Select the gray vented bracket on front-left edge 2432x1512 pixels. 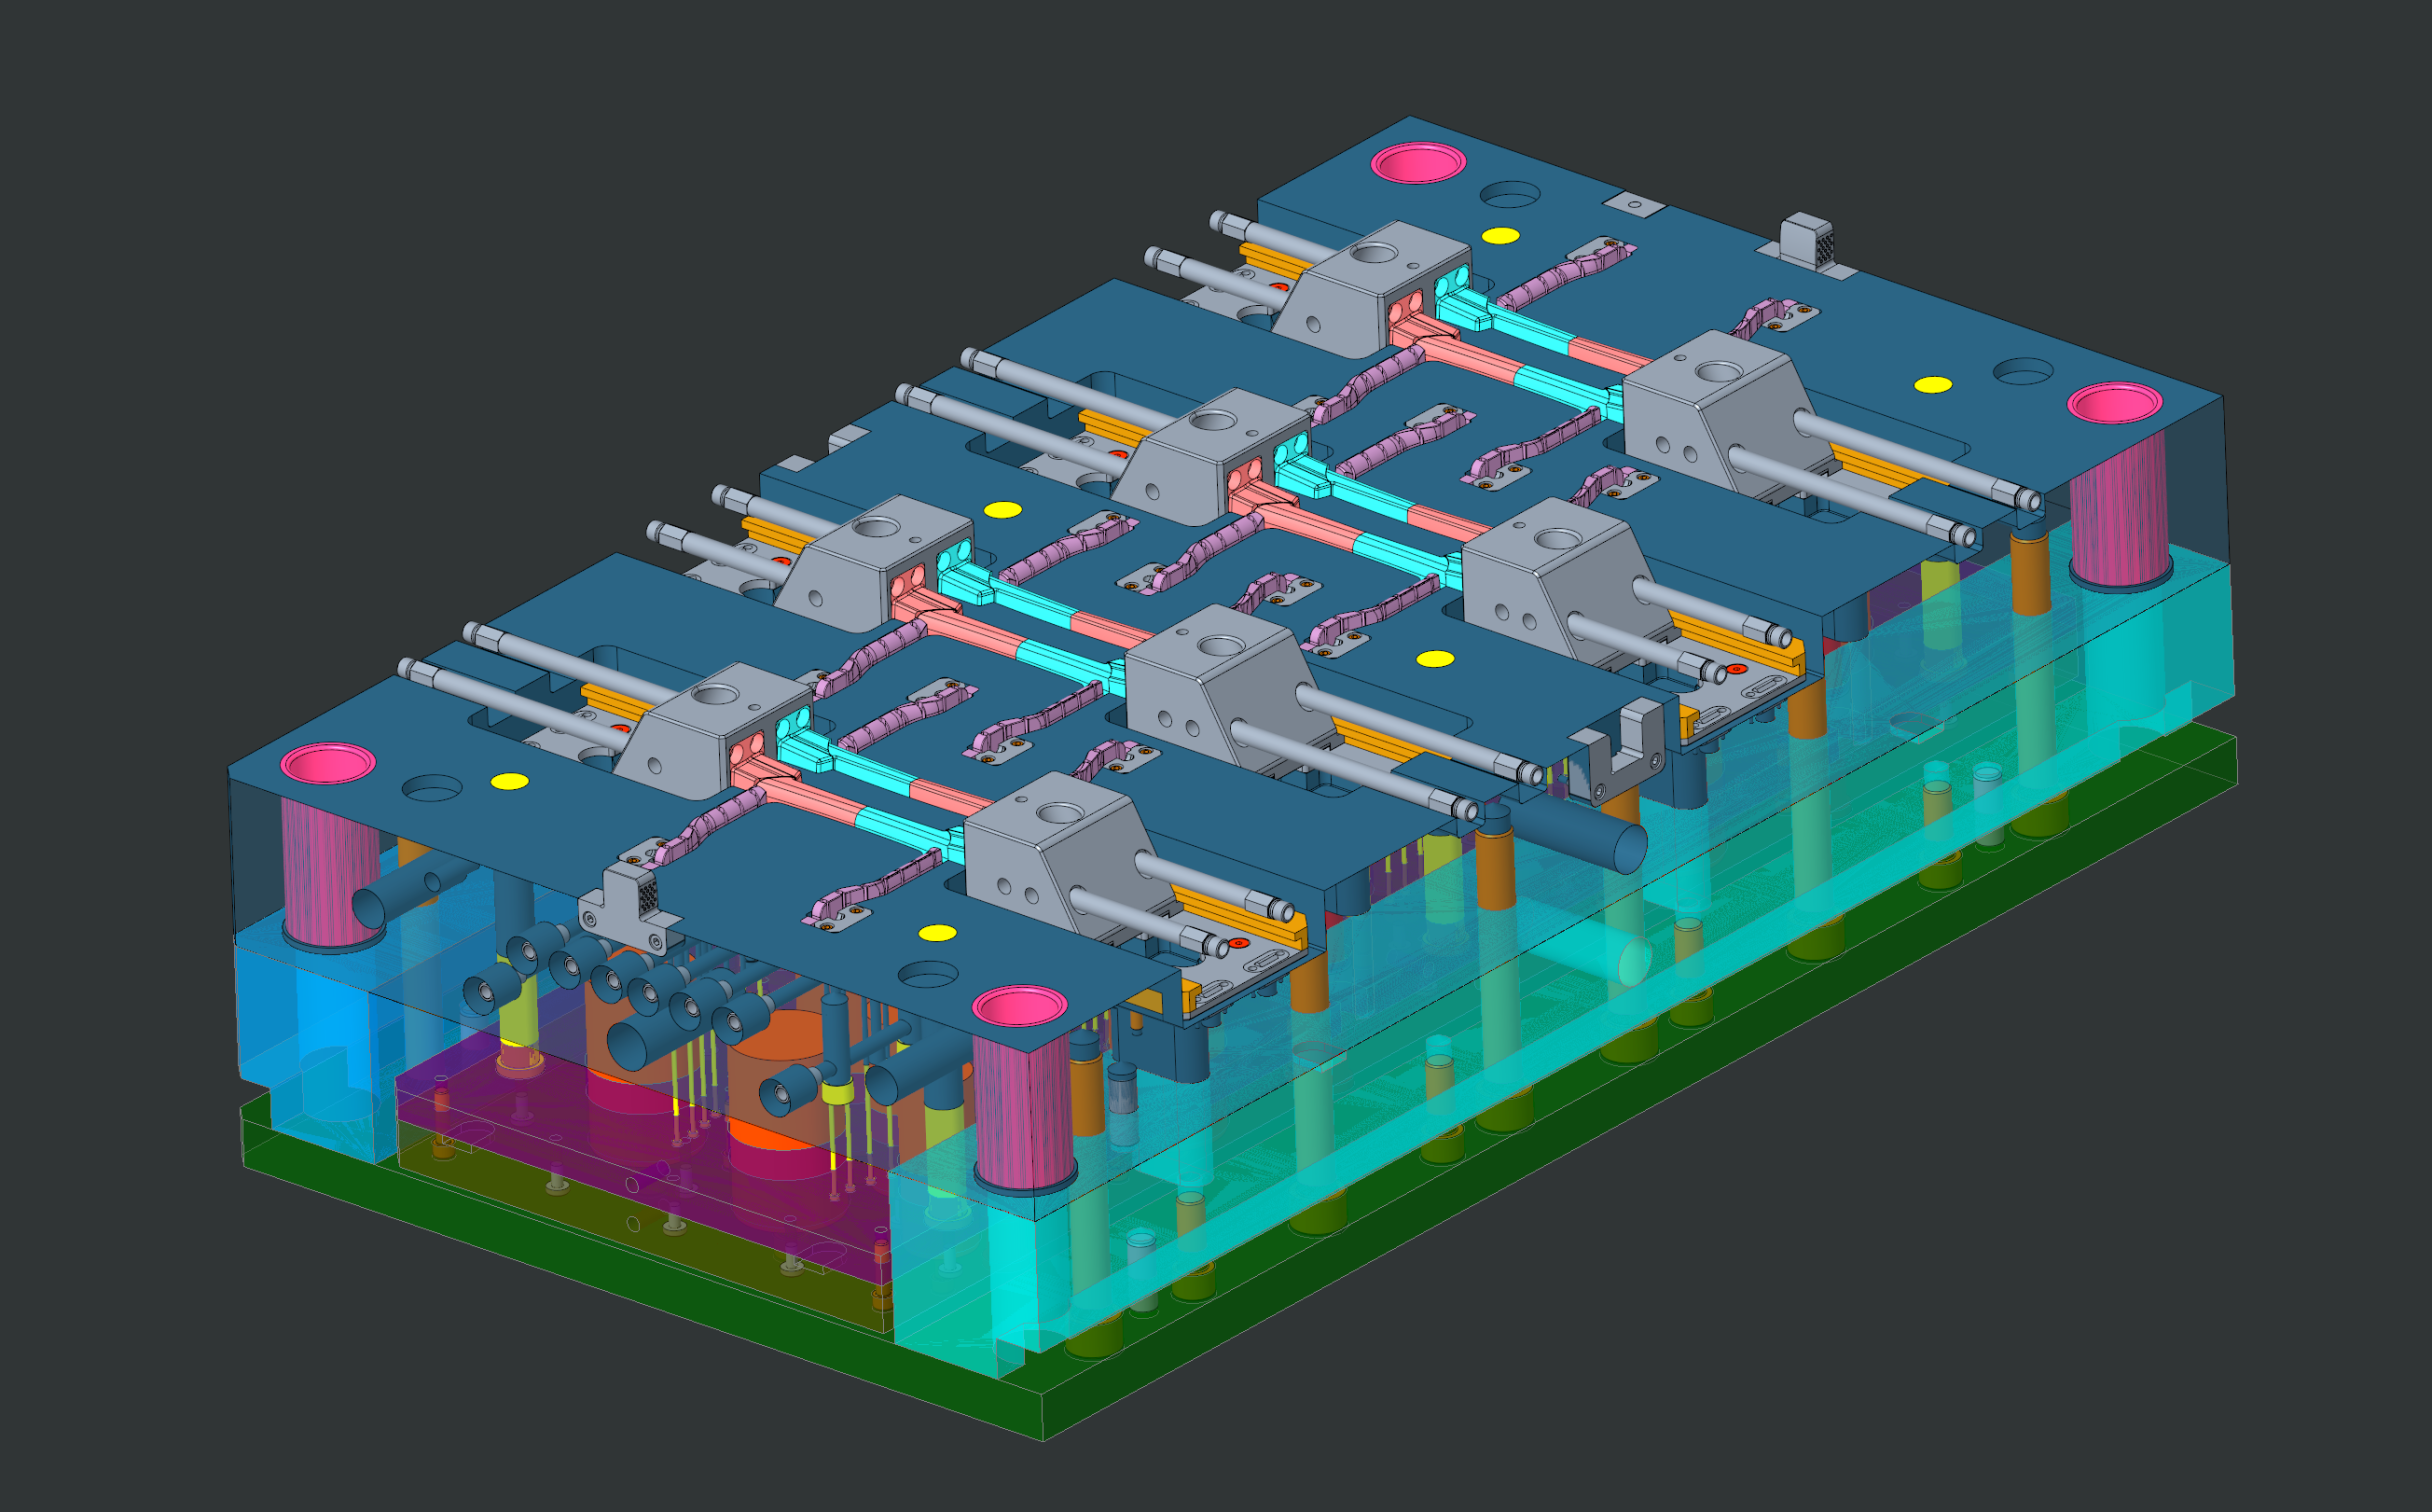pyautogui.click(x=622, y=905)
